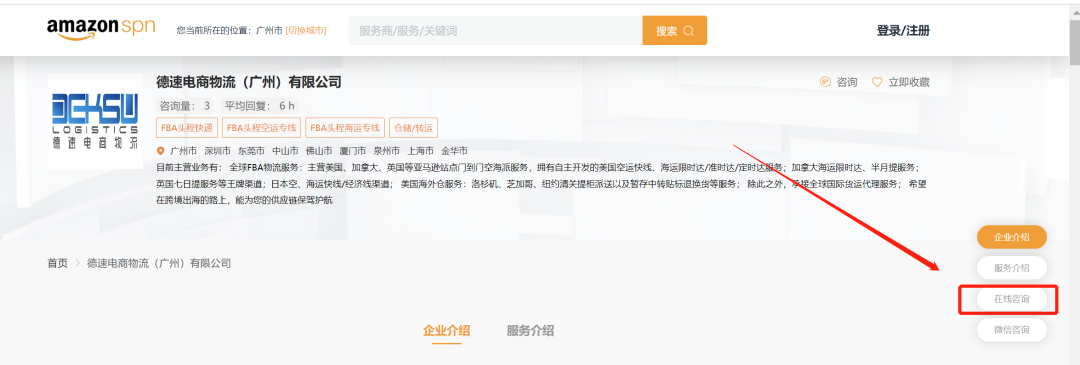The image size is (1080, 365).
Task: Select the 仓储/转运 tag
Action: coord(413,128)
